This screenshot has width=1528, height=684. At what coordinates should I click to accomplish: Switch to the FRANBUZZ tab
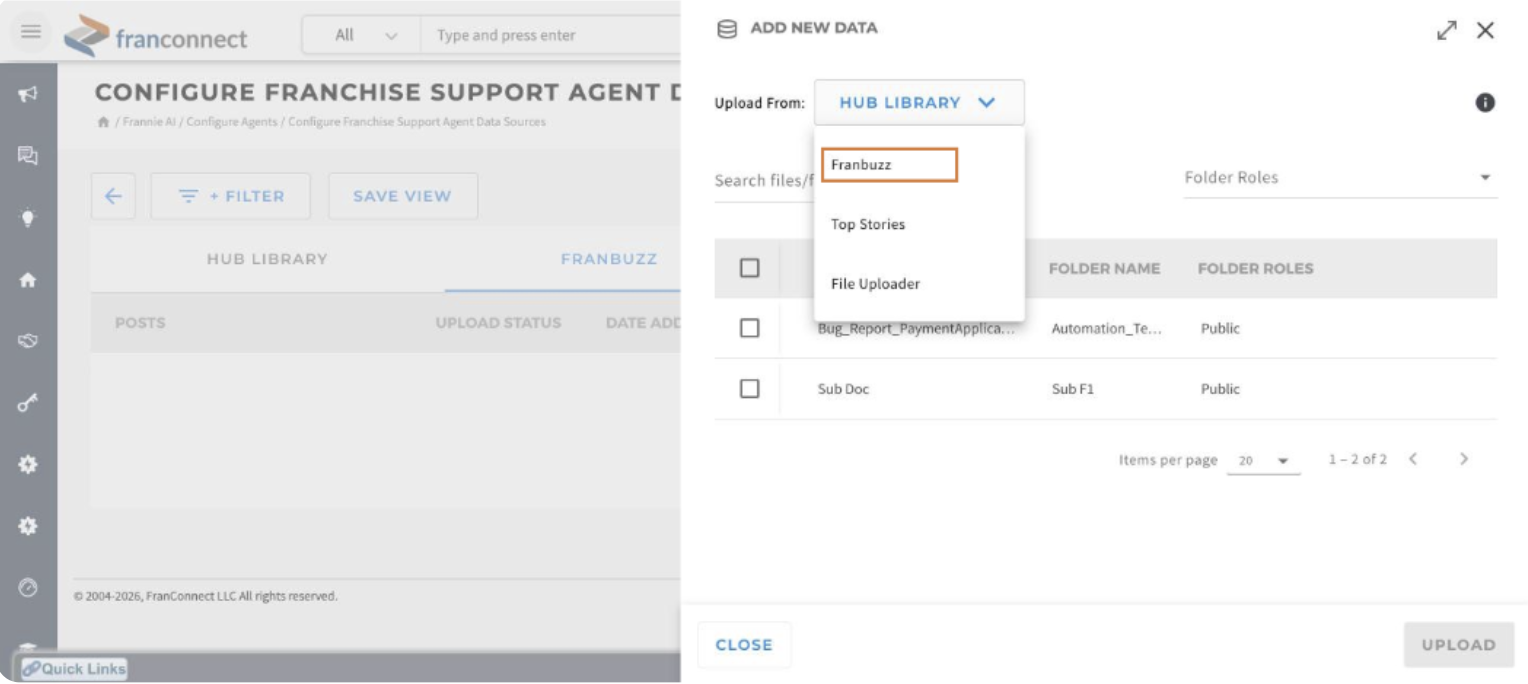(608, 259)
